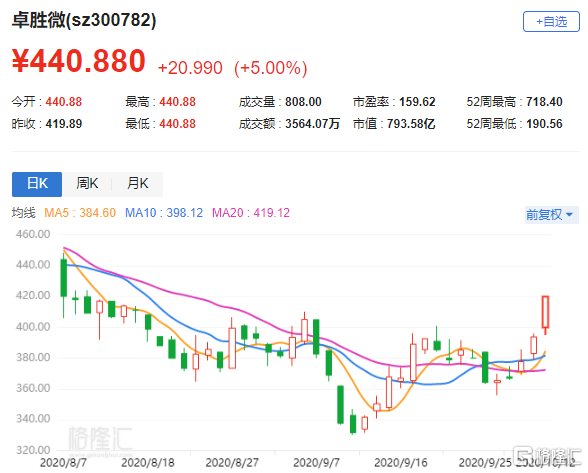Viewport: 588px width, 473px height.
Task: Click the 昨收 value 419.89
Action: 63,124
